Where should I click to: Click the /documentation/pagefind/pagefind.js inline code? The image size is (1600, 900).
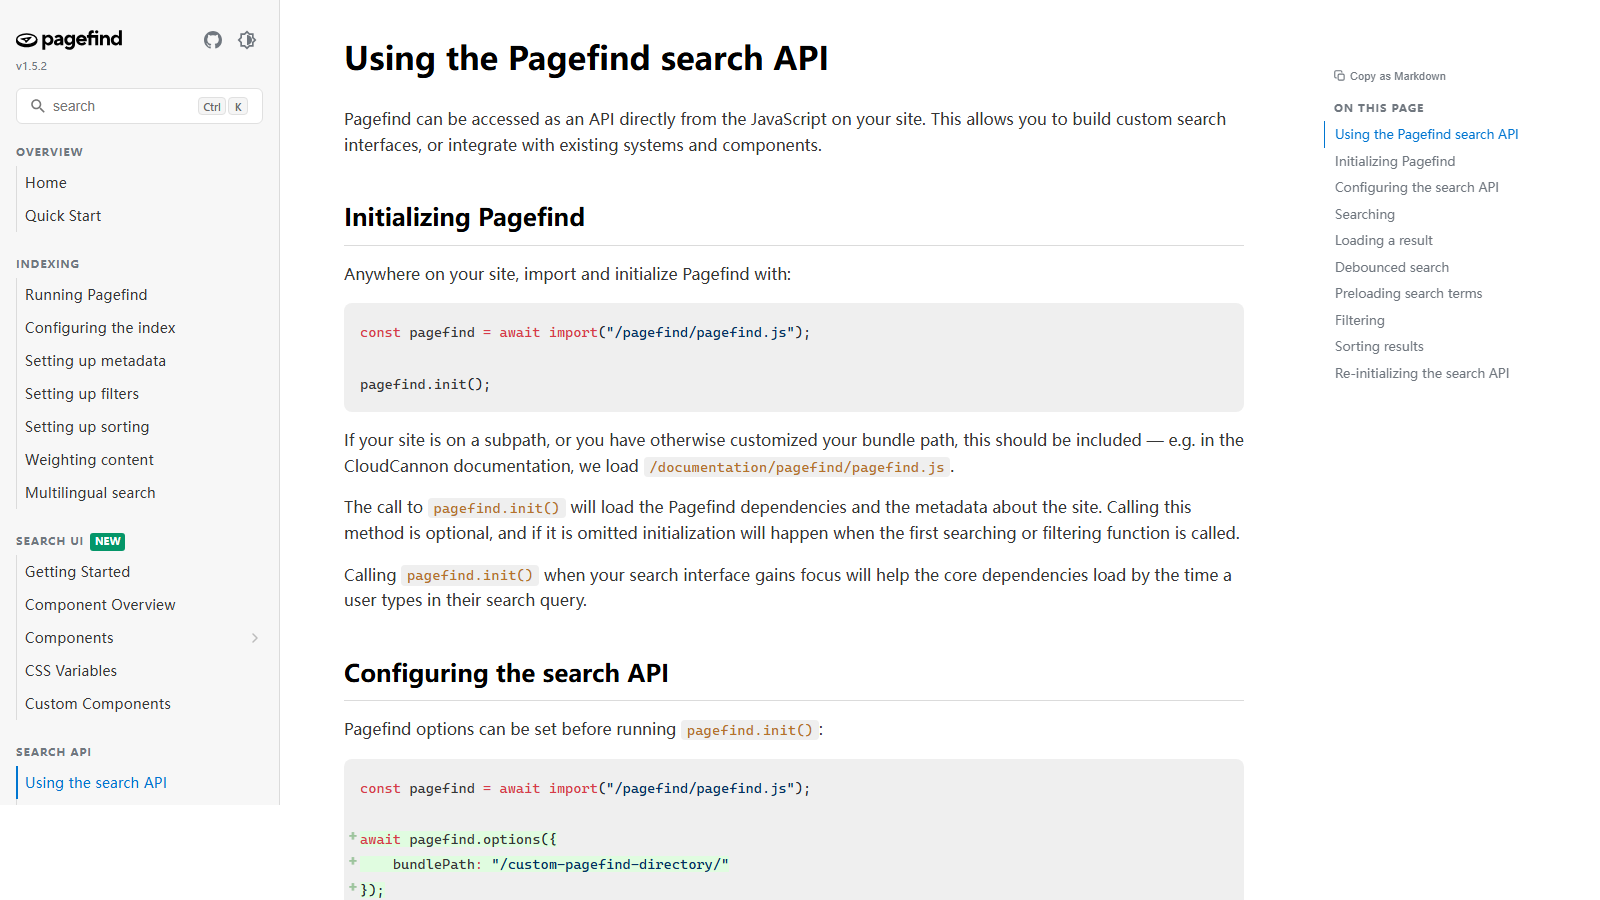[x=797, y=467]
